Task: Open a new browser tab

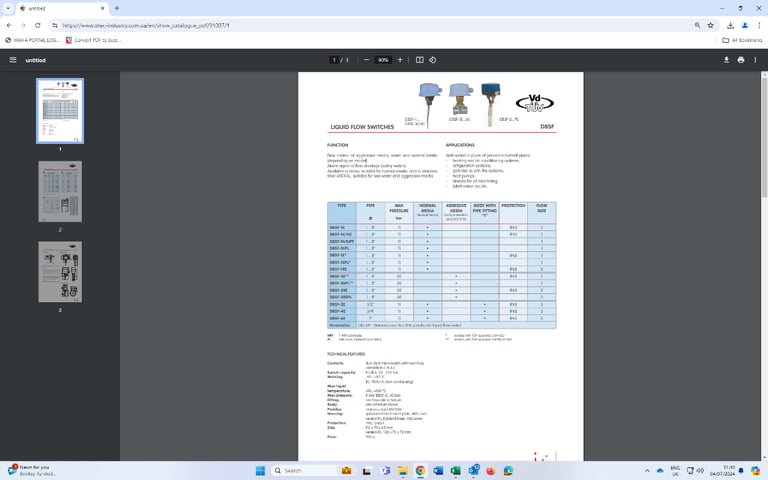Action: pos(117,8)
